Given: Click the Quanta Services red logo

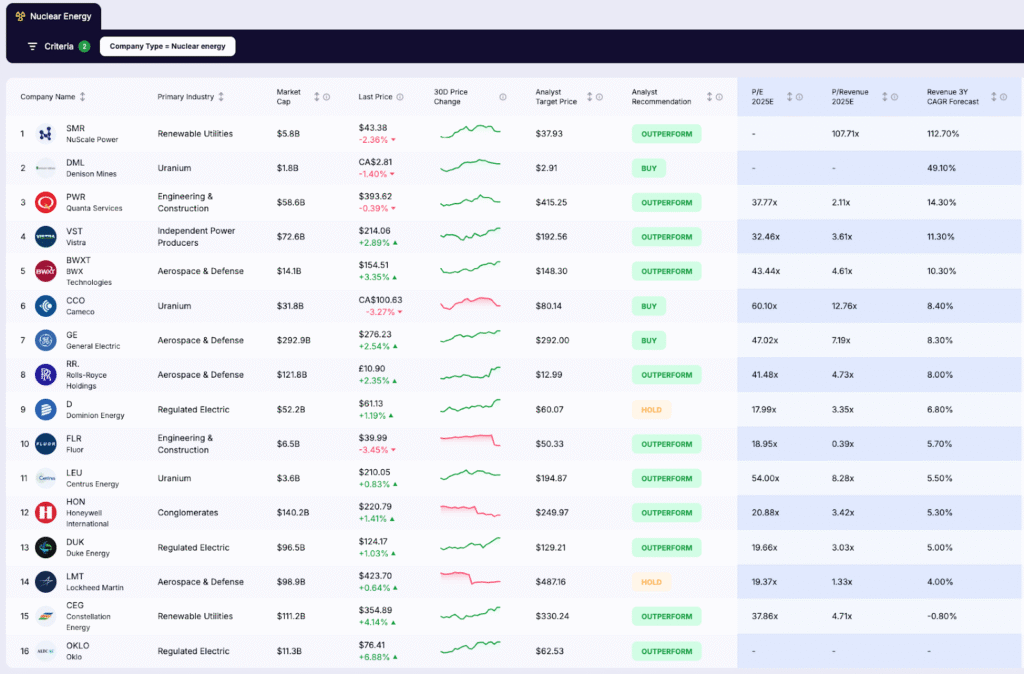Looking at the screenshot, I should coord(46,202).
